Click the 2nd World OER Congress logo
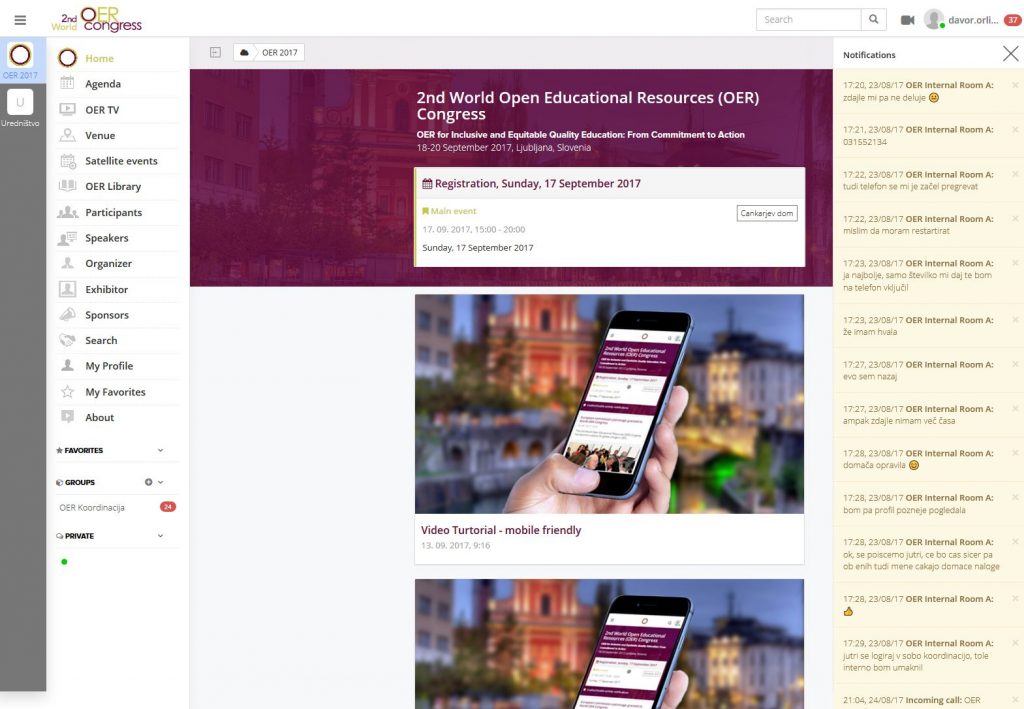This screenshot has height=709, width=1024. pyautogui.click(x=97, y=20)
